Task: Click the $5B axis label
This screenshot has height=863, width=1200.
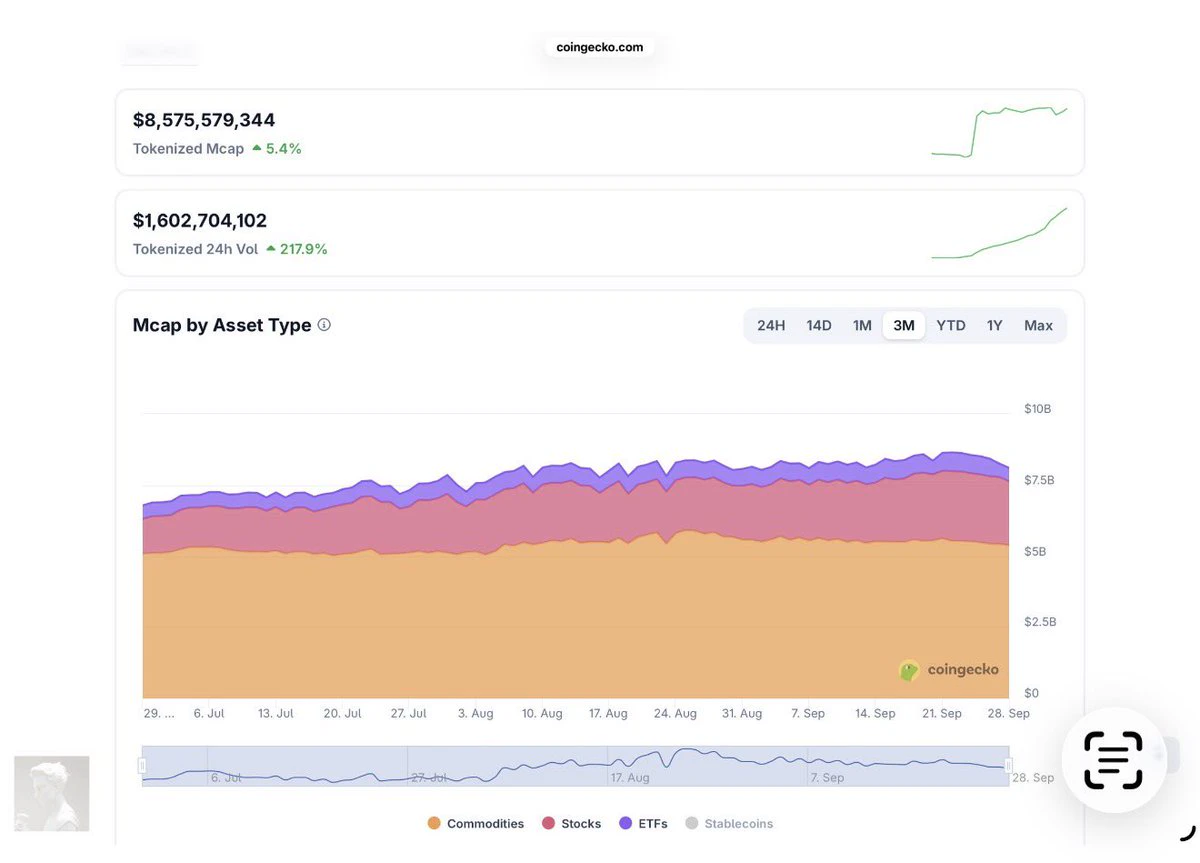Action: (1035, 551)
